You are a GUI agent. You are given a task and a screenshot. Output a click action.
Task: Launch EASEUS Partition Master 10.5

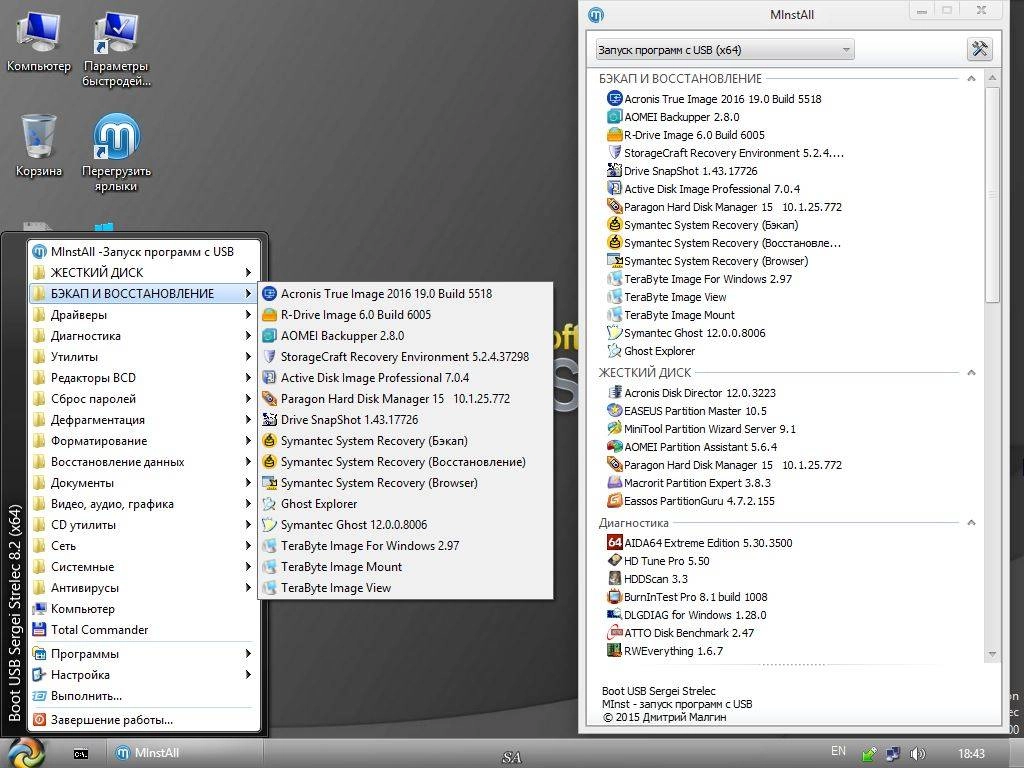pyautogui.click(x=686, y=411)
